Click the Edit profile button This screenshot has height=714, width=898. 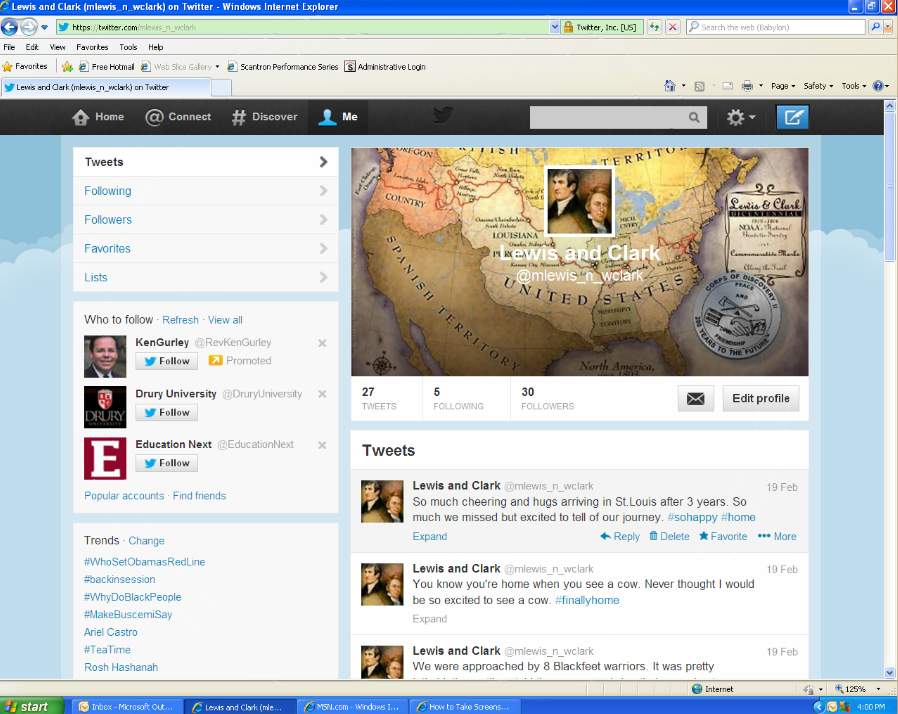[761, 399]
